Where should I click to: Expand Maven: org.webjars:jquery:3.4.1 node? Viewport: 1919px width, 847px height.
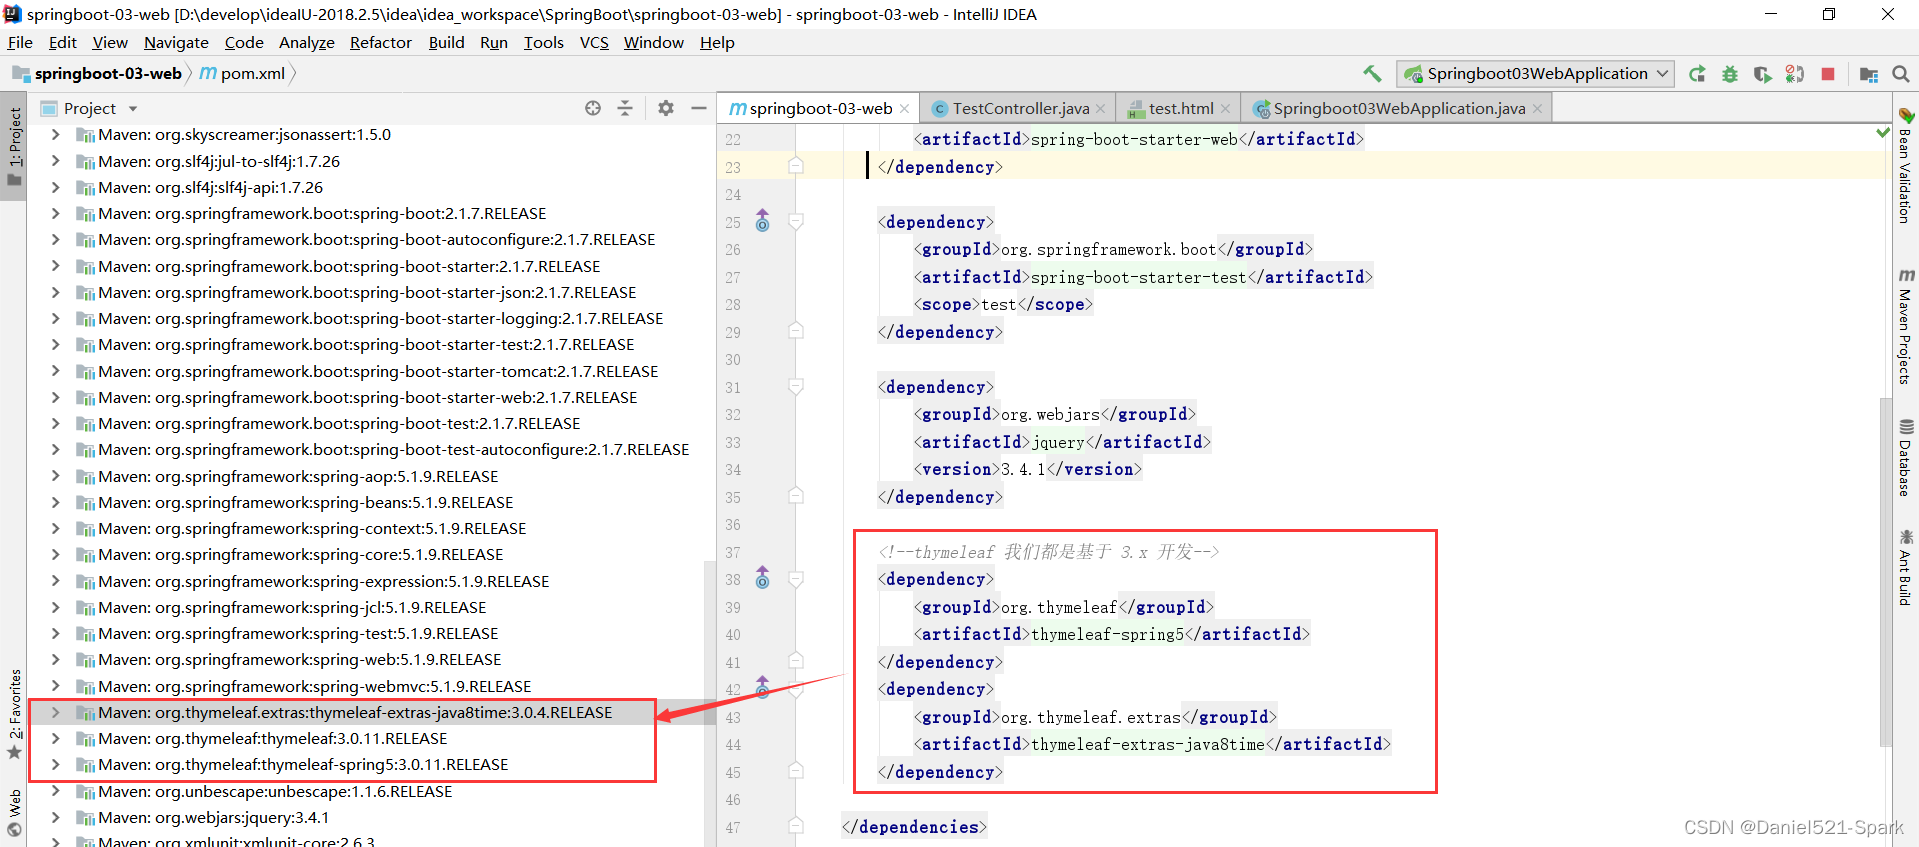[55, 818]
